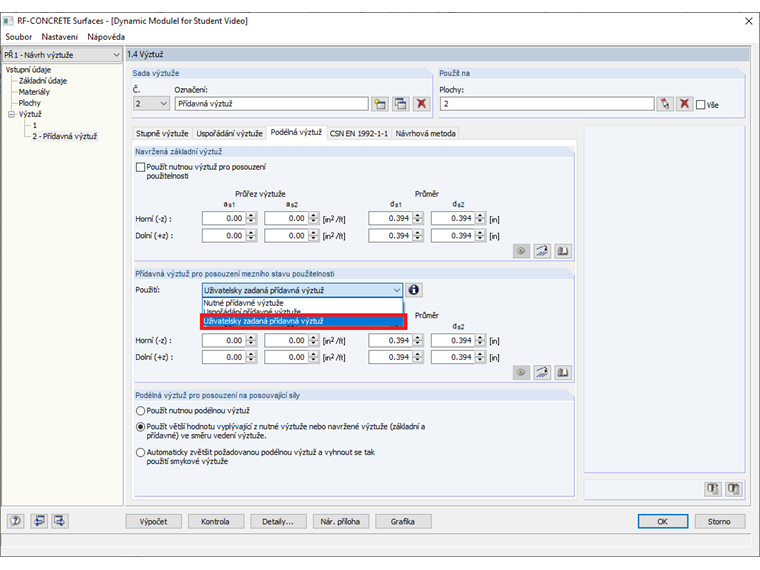
Task: Delete reinforcement set red X icon
Action: [421, 104]
